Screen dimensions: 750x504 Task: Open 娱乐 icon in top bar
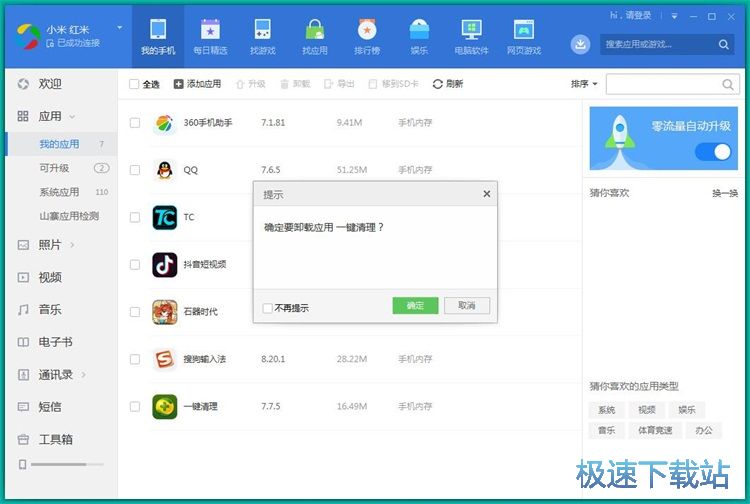coord(419,30)
